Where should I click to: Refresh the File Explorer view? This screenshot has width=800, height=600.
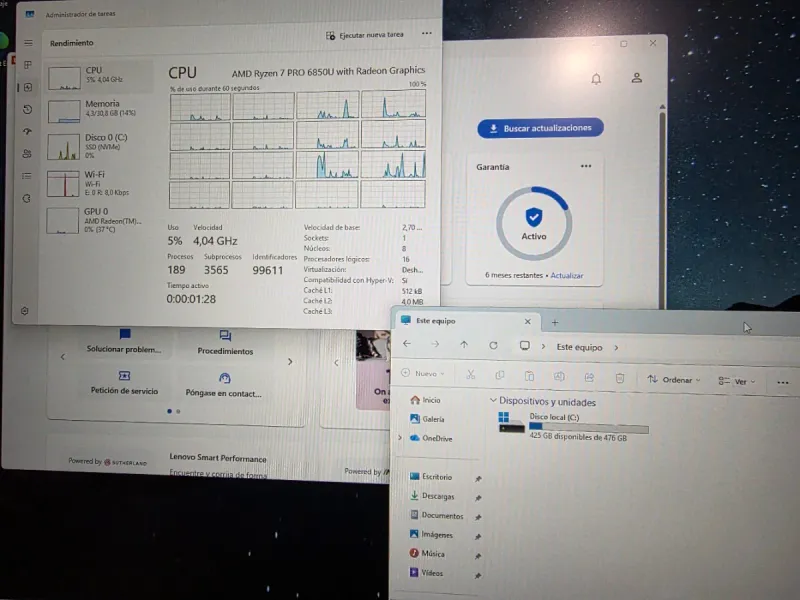coord(493,345)
